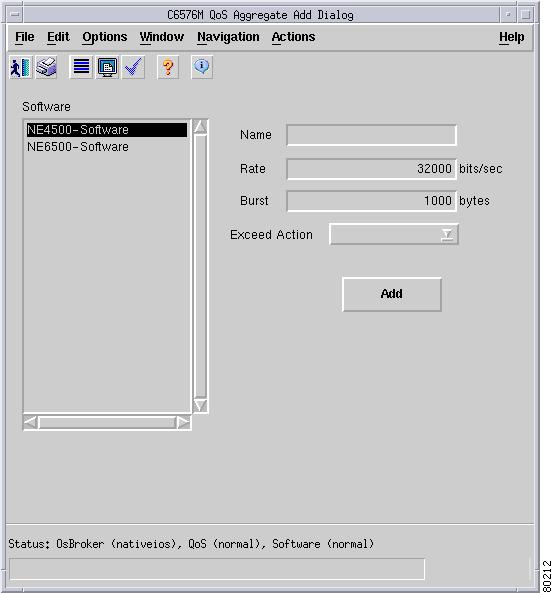Viewport: 553px width, 593px height.
Task: Click the Software list right scroll arrow
Action: [x=183, y=422]
